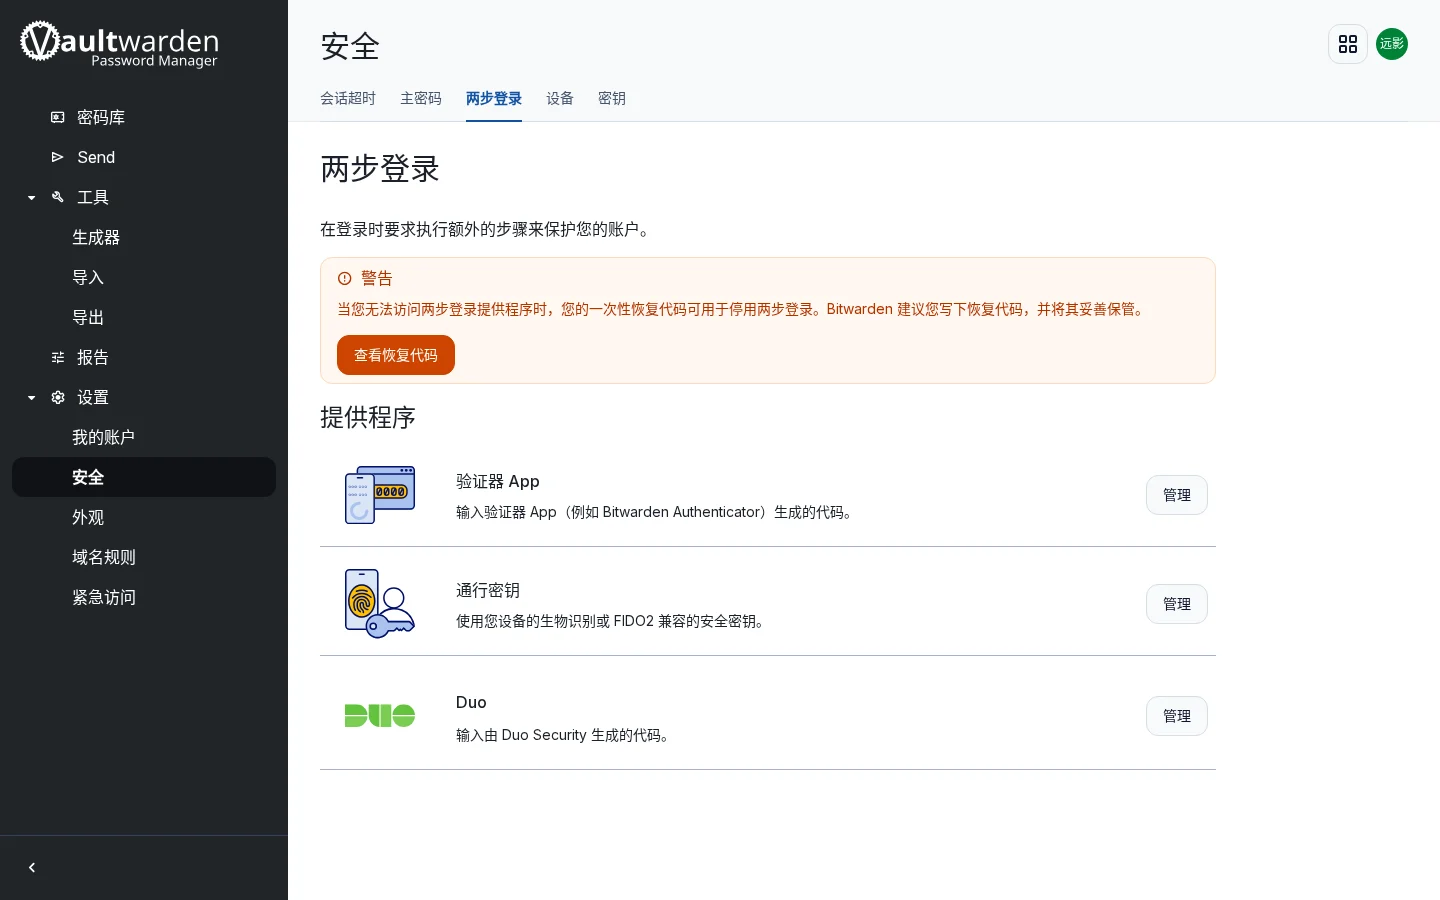
Task: Click 管理 for Duo
Action: [1177, 716]
